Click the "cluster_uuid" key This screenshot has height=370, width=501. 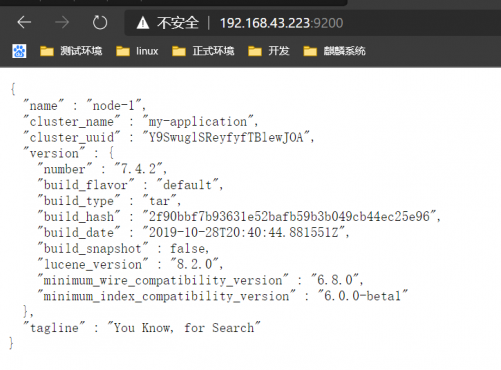point(72,137)
